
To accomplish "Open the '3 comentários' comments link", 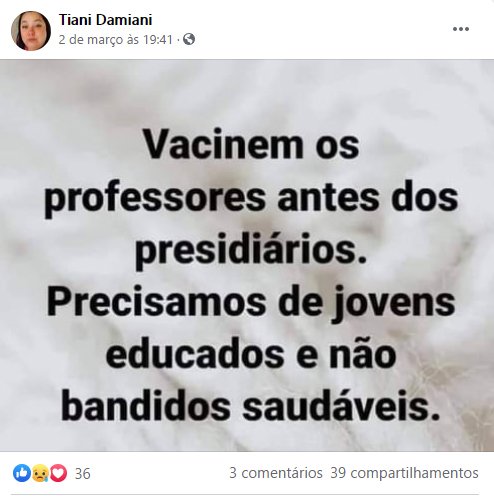I will (276, 473).
